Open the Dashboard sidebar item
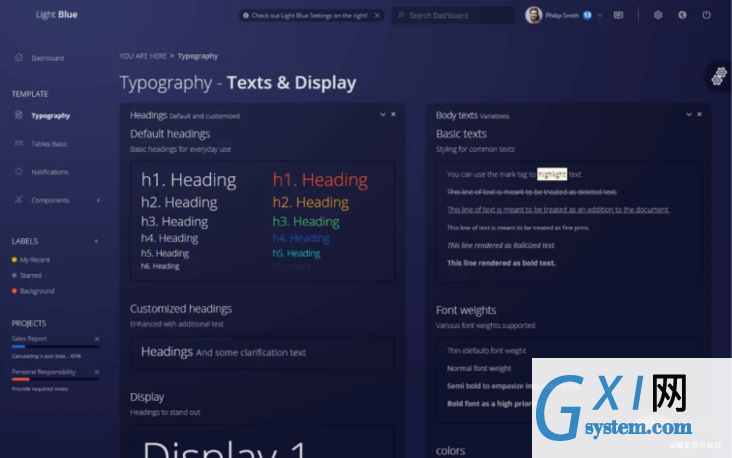 (47, 58)
